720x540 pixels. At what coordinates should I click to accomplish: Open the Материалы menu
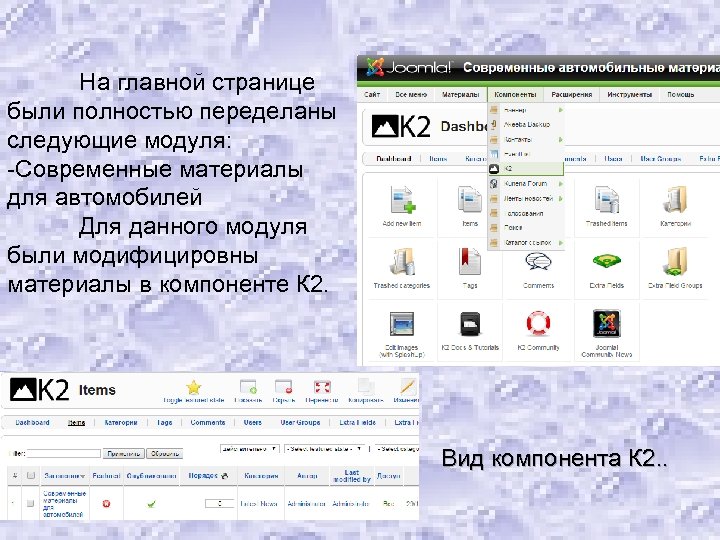point(461,95)
